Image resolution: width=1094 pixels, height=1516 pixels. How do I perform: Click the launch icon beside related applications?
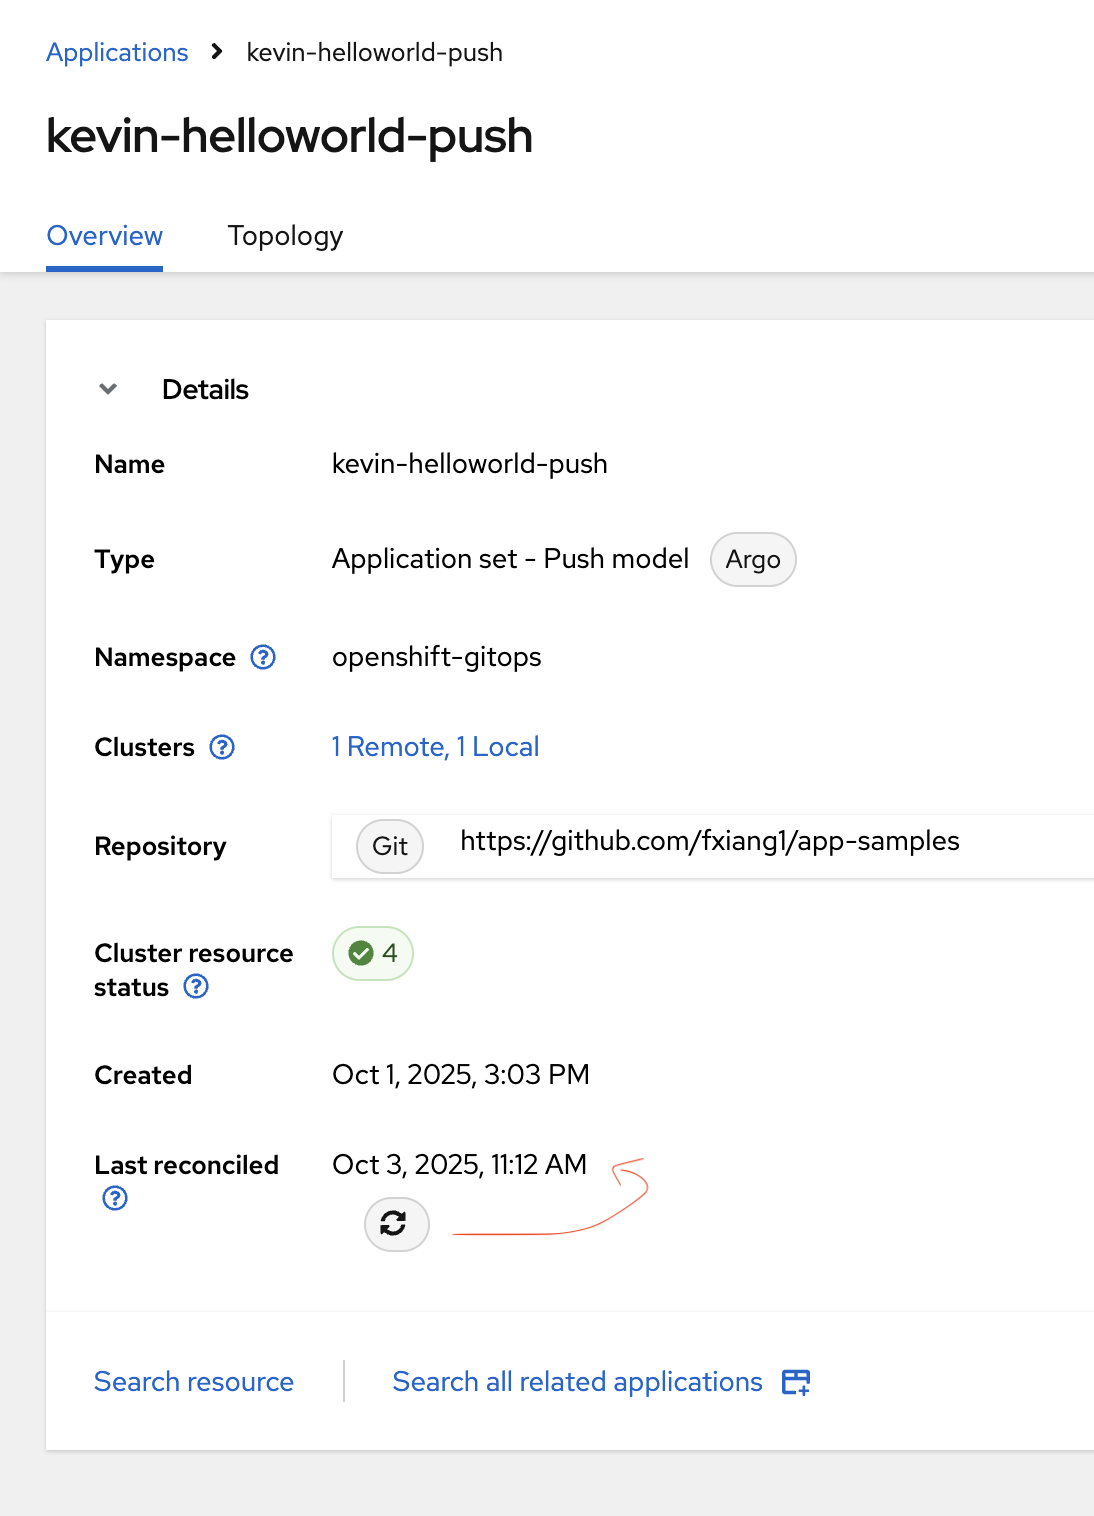coord(796,1382)
